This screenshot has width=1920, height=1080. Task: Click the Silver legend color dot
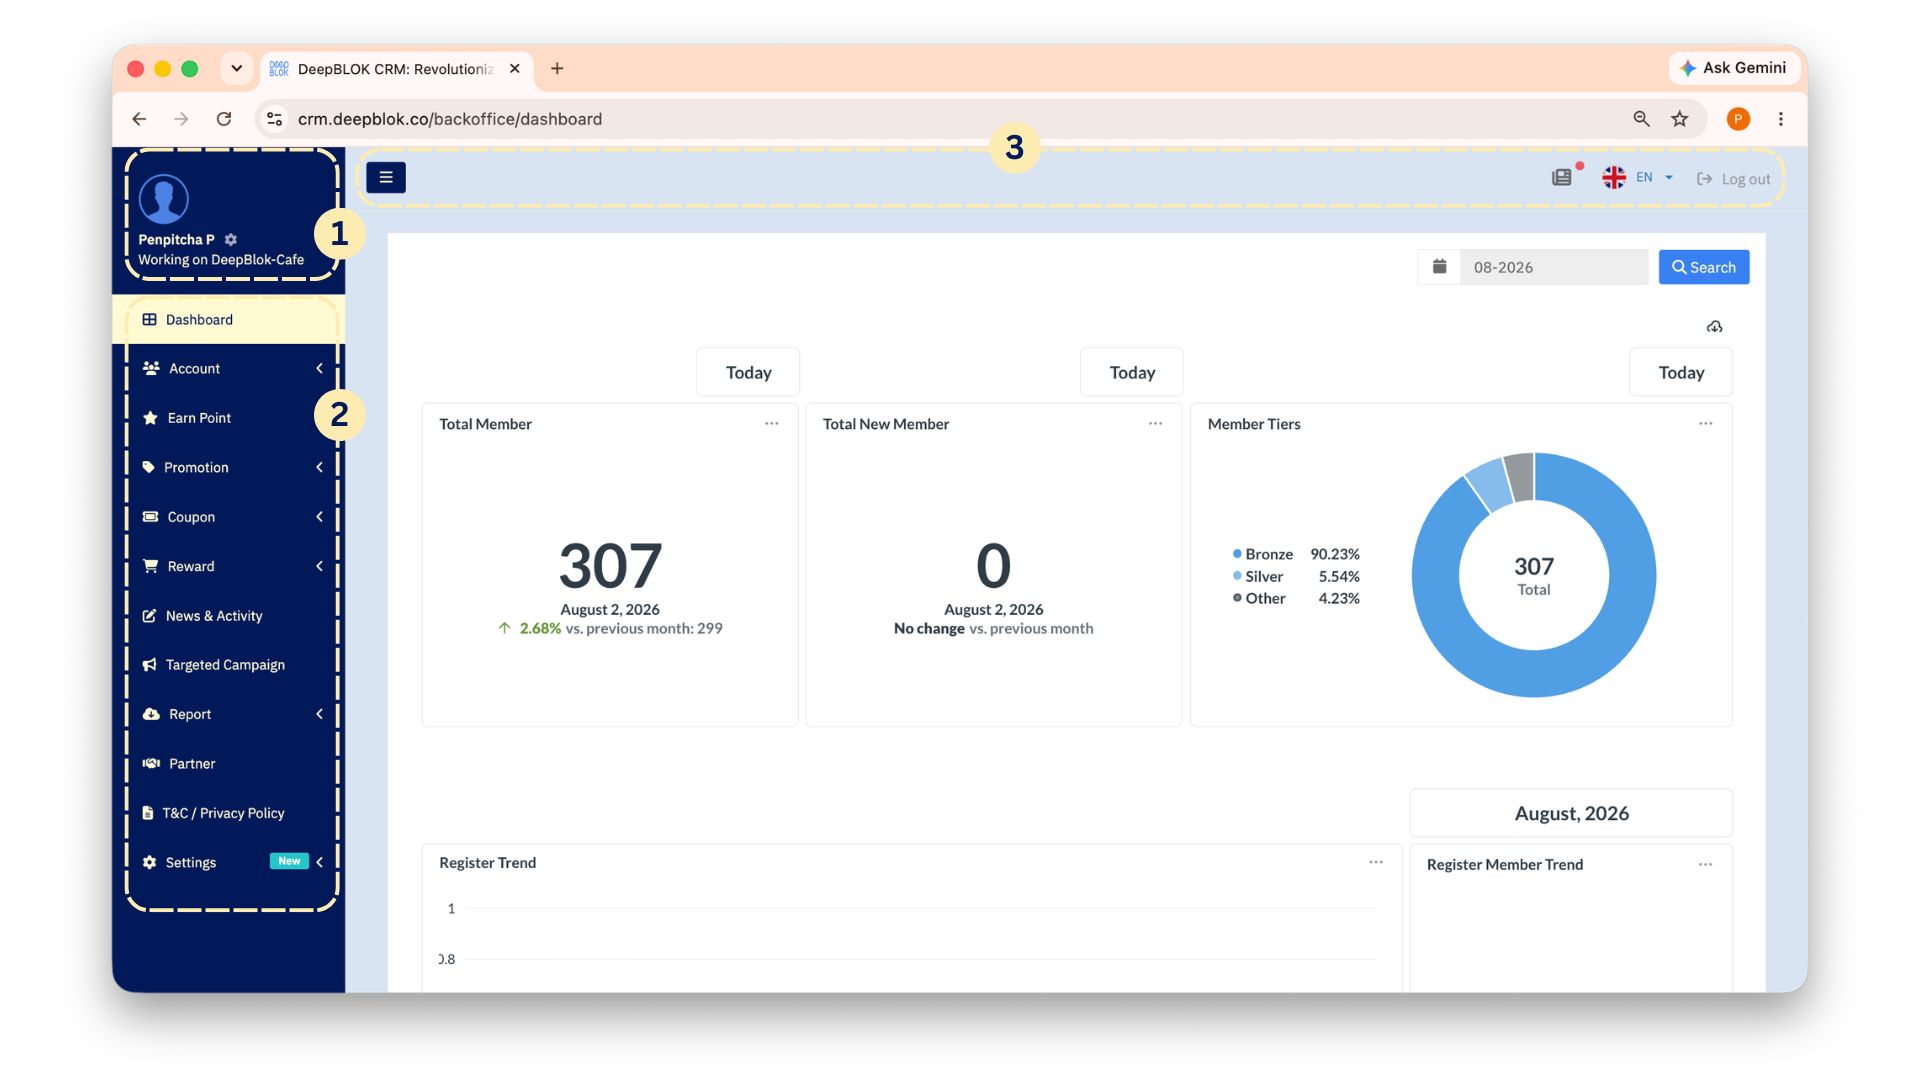(x=1237, y=576)
